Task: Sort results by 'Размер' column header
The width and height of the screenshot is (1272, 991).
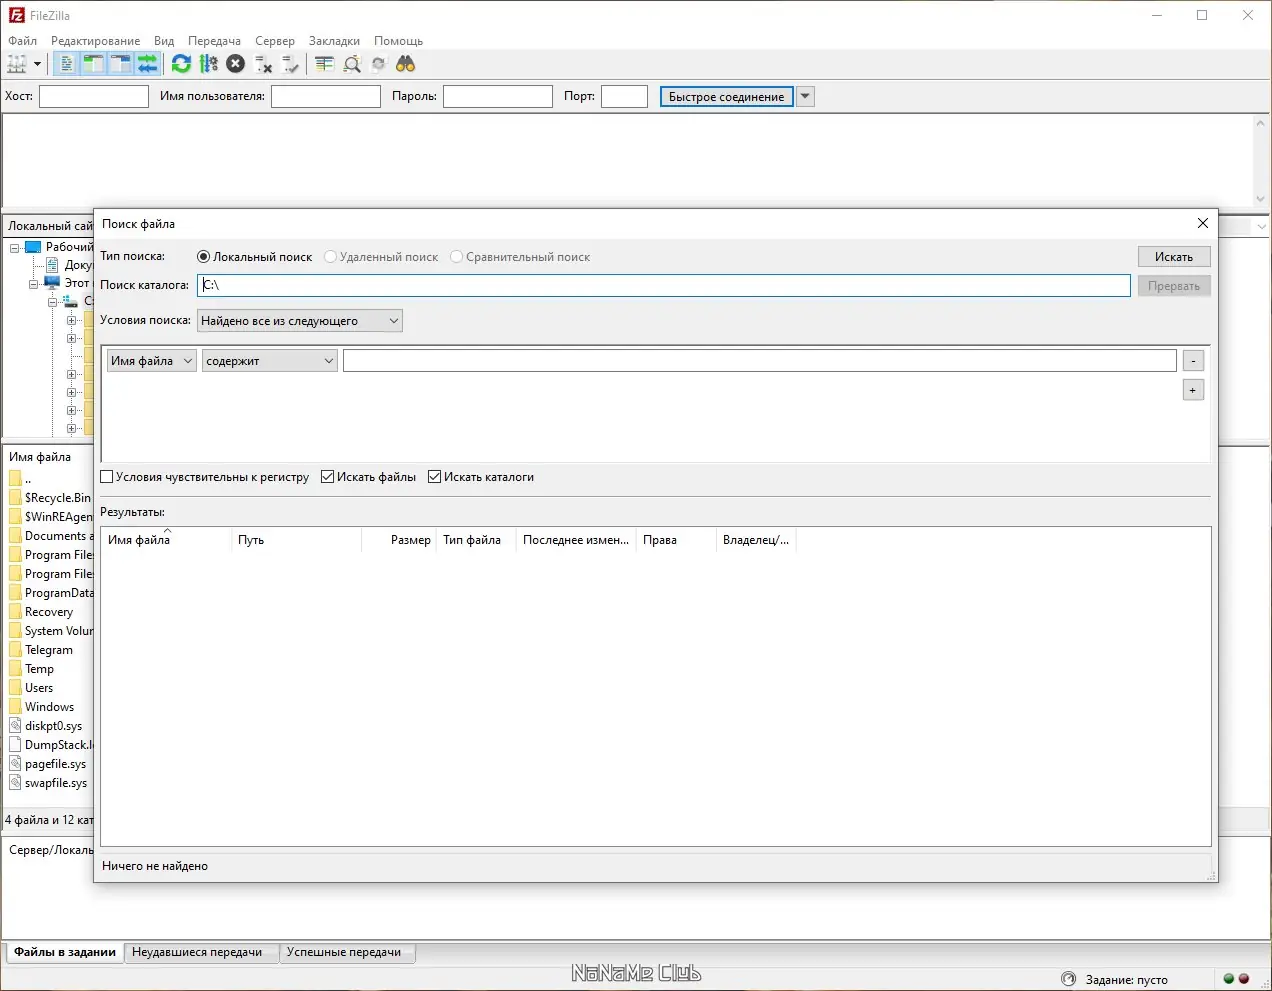Action: 398,540
